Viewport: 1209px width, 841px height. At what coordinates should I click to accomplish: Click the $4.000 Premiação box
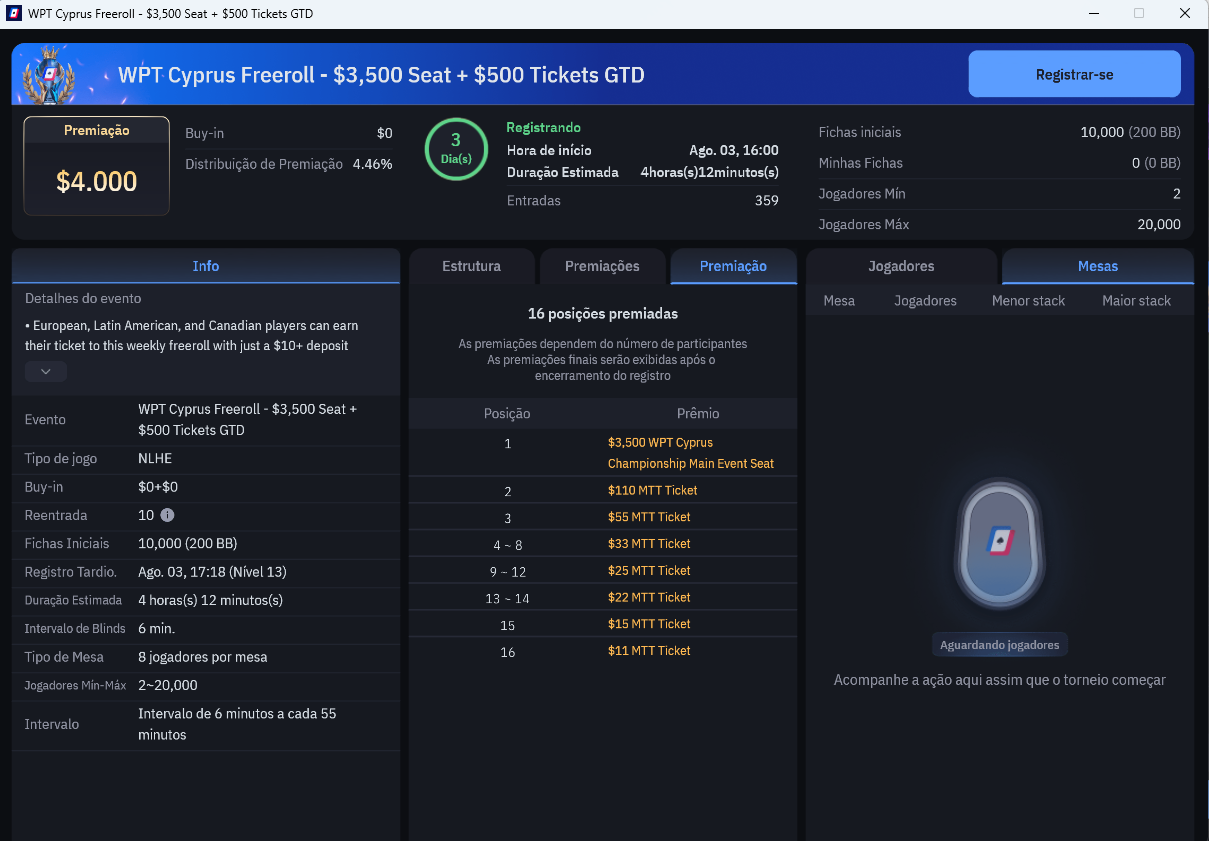coord(97,166)
